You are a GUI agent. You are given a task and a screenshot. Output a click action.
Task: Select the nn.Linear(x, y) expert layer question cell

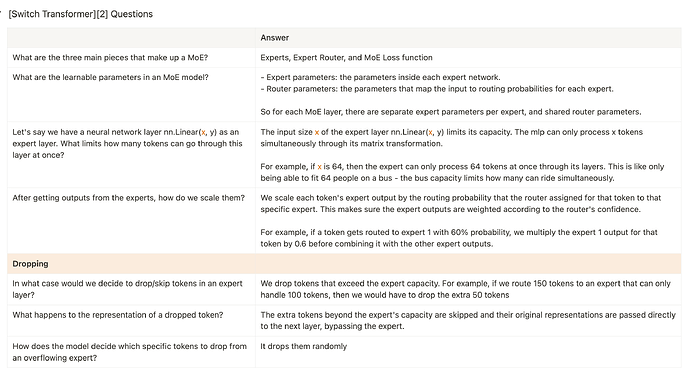click(131, 155)
